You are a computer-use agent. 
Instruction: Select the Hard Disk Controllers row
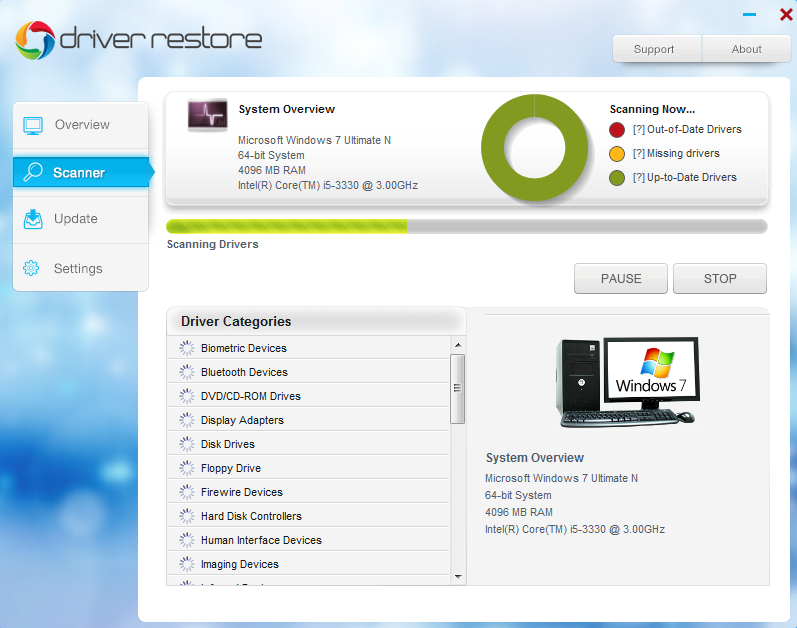pos(308,516)
